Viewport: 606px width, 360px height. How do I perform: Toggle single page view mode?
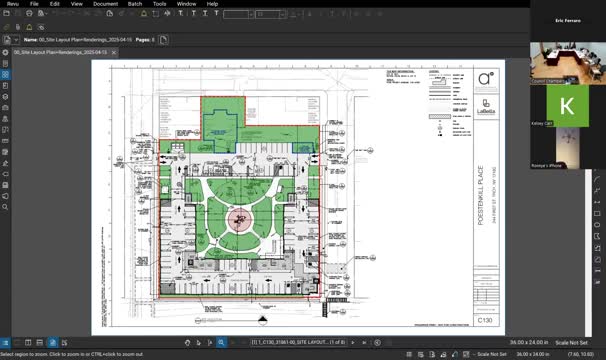(53, 343)
